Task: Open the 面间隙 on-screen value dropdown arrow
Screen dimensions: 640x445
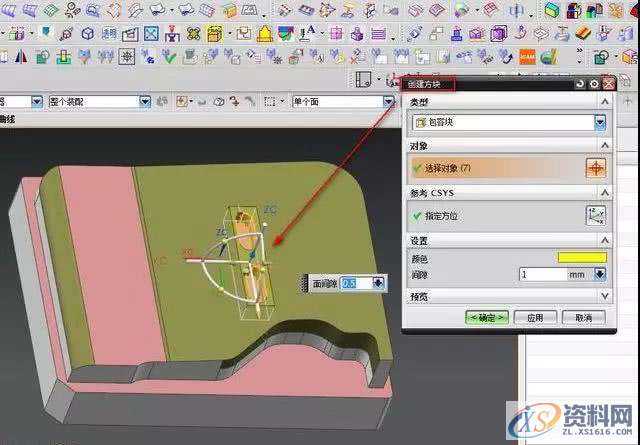Action: [378, 283]
